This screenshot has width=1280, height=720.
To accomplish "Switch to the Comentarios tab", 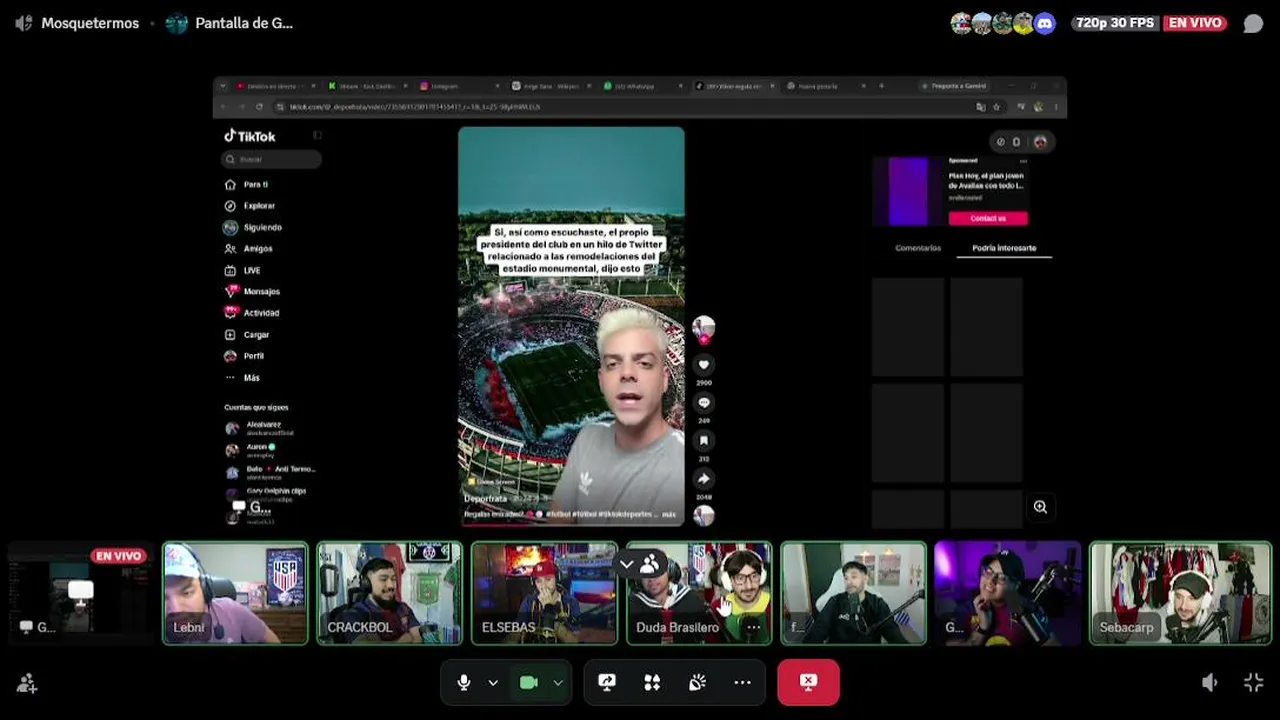I will pos(918,248).
